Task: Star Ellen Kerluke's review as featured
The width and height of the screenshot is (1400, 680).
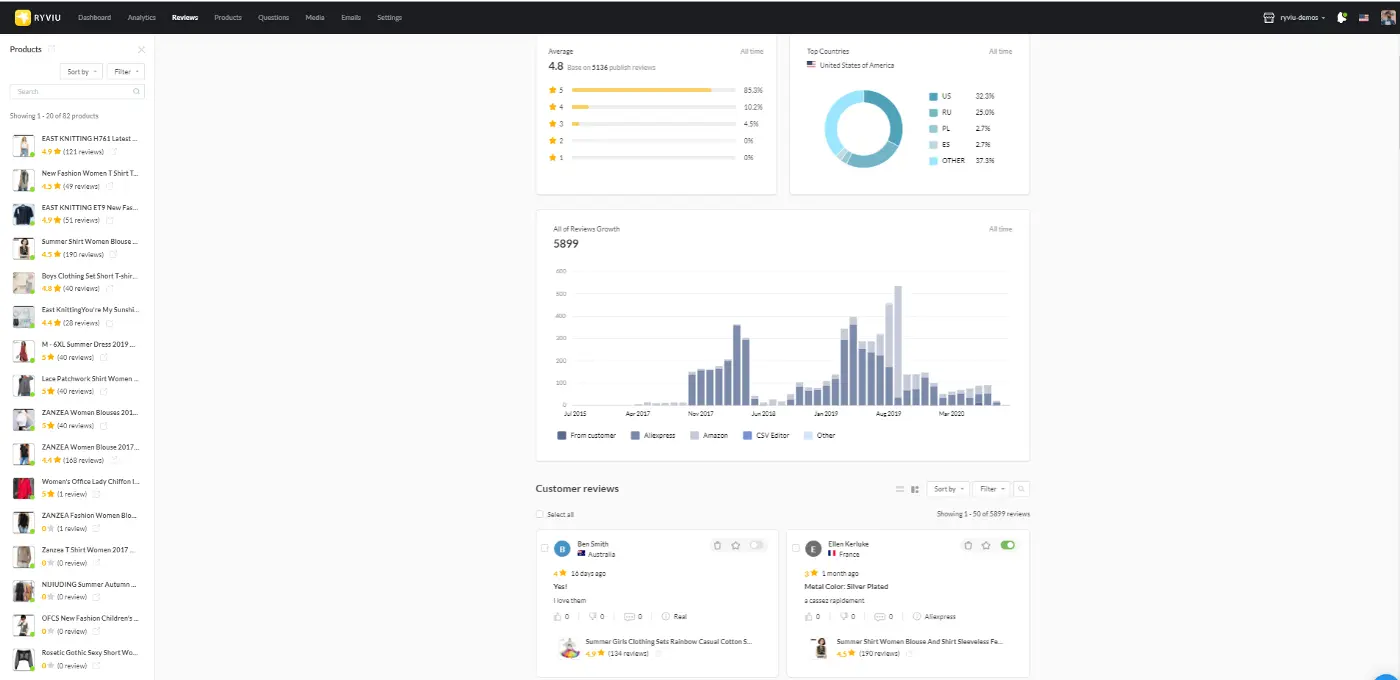Action: [985, 545]
